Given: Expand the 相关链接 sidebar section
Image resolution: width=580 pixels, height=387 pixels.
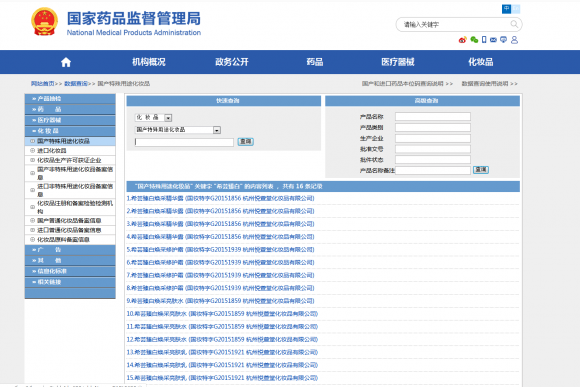Looking at the screenshot, I should [70, 282].
